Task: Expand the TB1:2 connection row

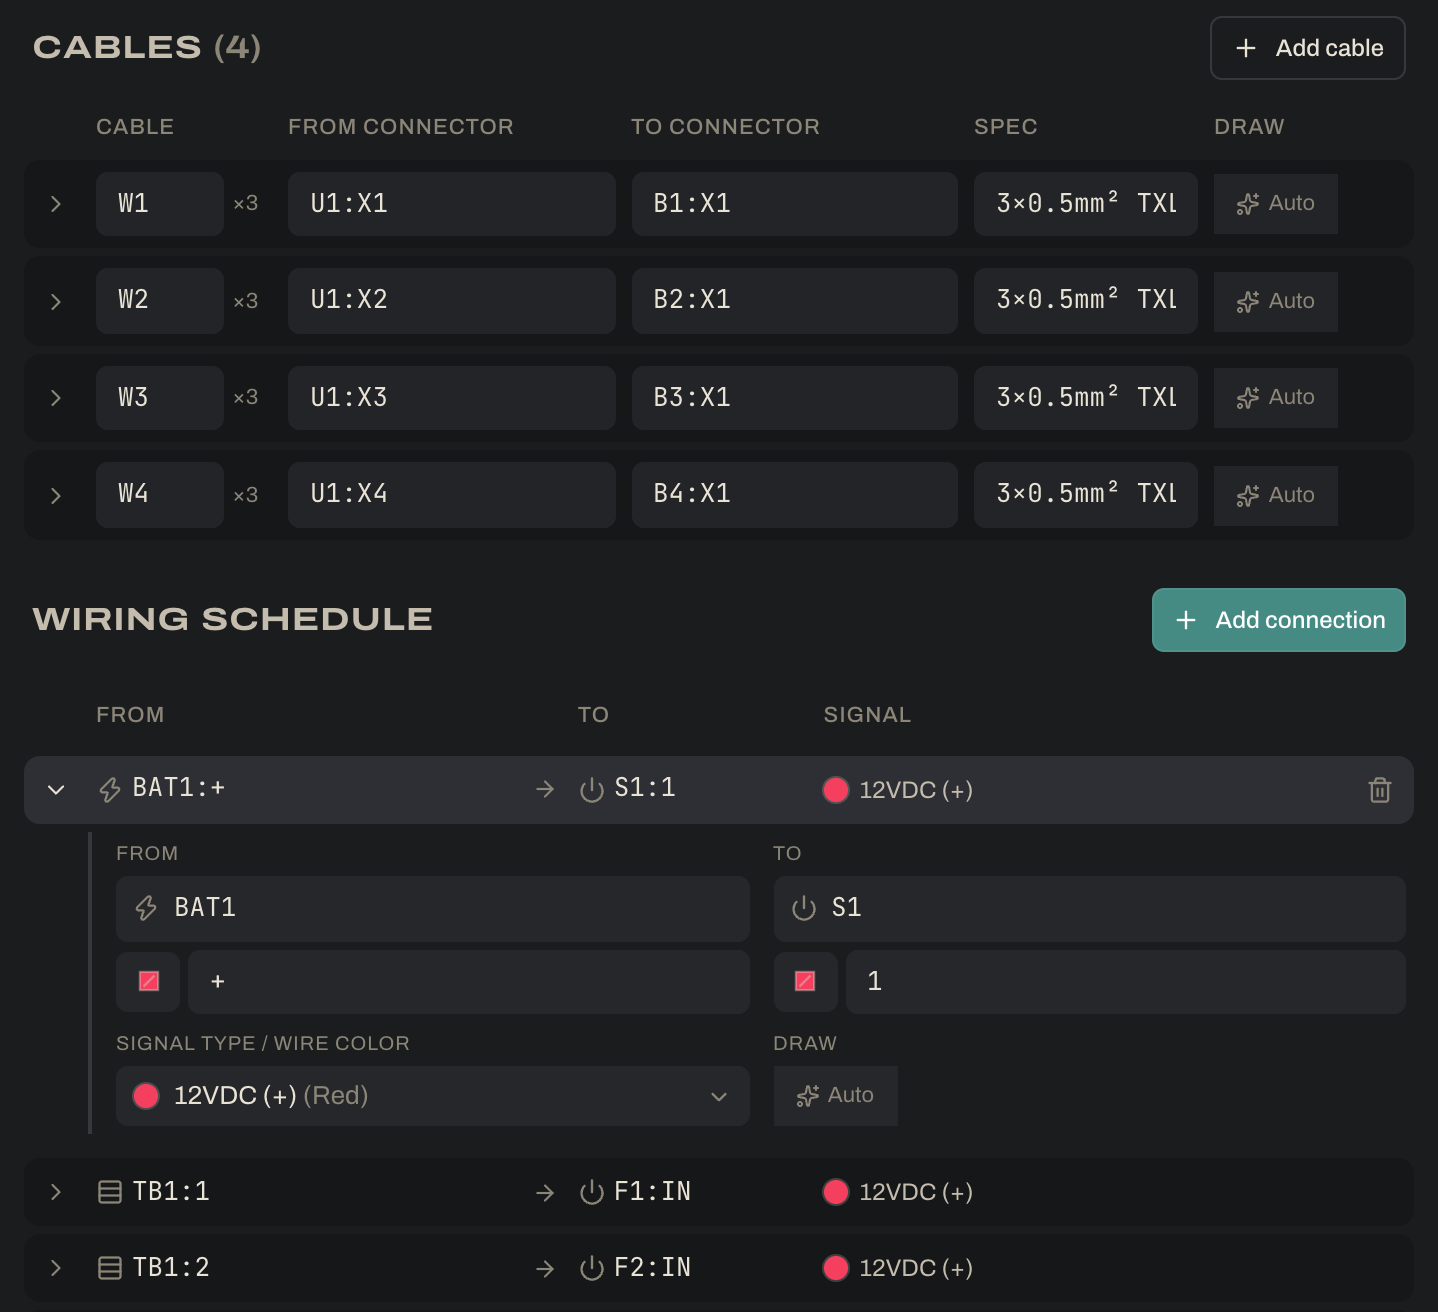Action: coord(56,1268)
